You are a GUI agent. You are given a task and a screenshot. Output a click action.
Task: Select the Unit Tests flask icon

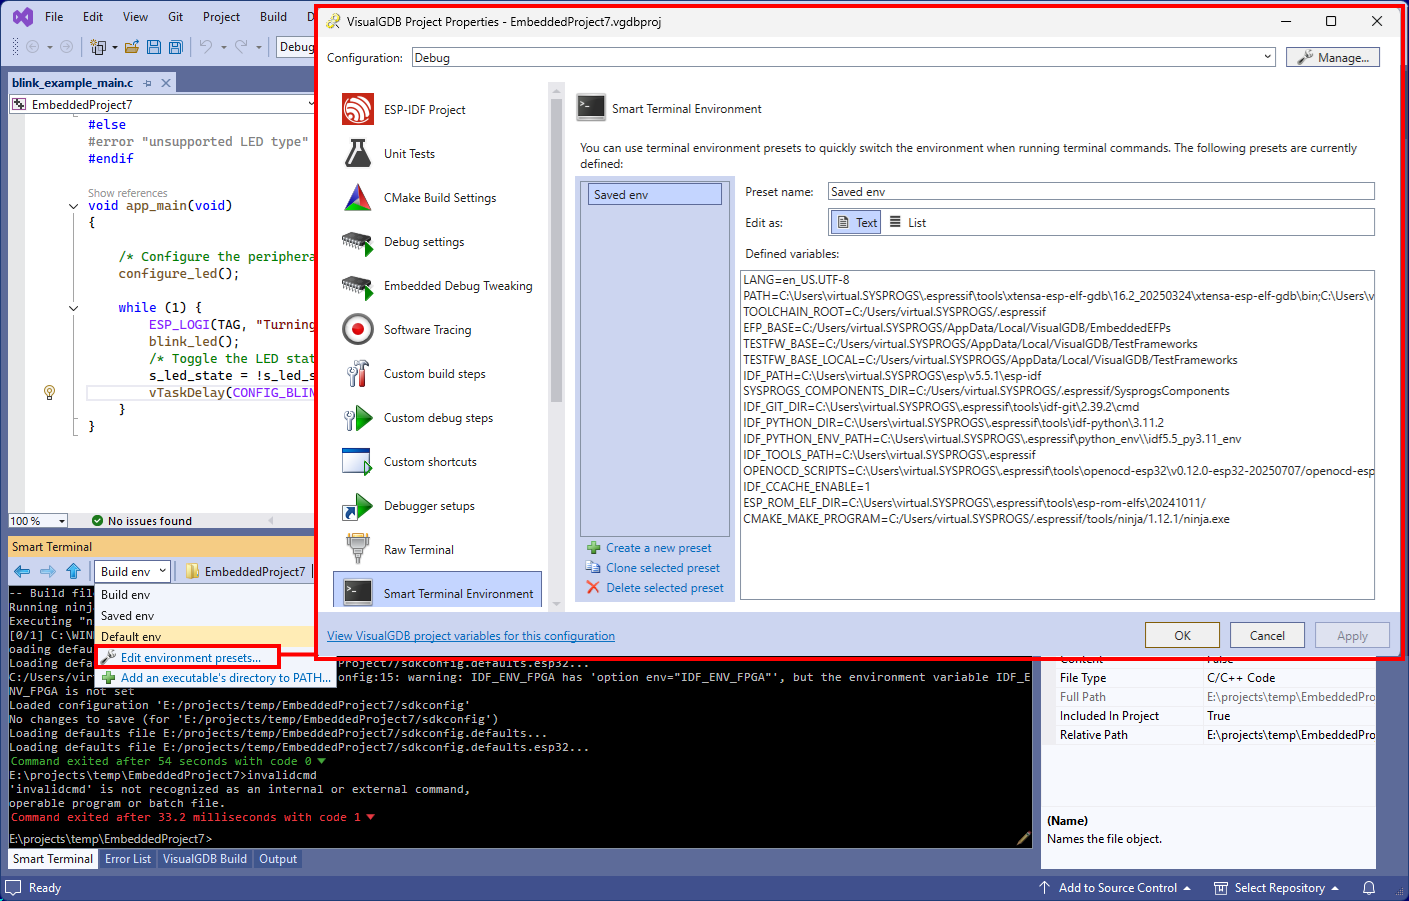(357, 153)
